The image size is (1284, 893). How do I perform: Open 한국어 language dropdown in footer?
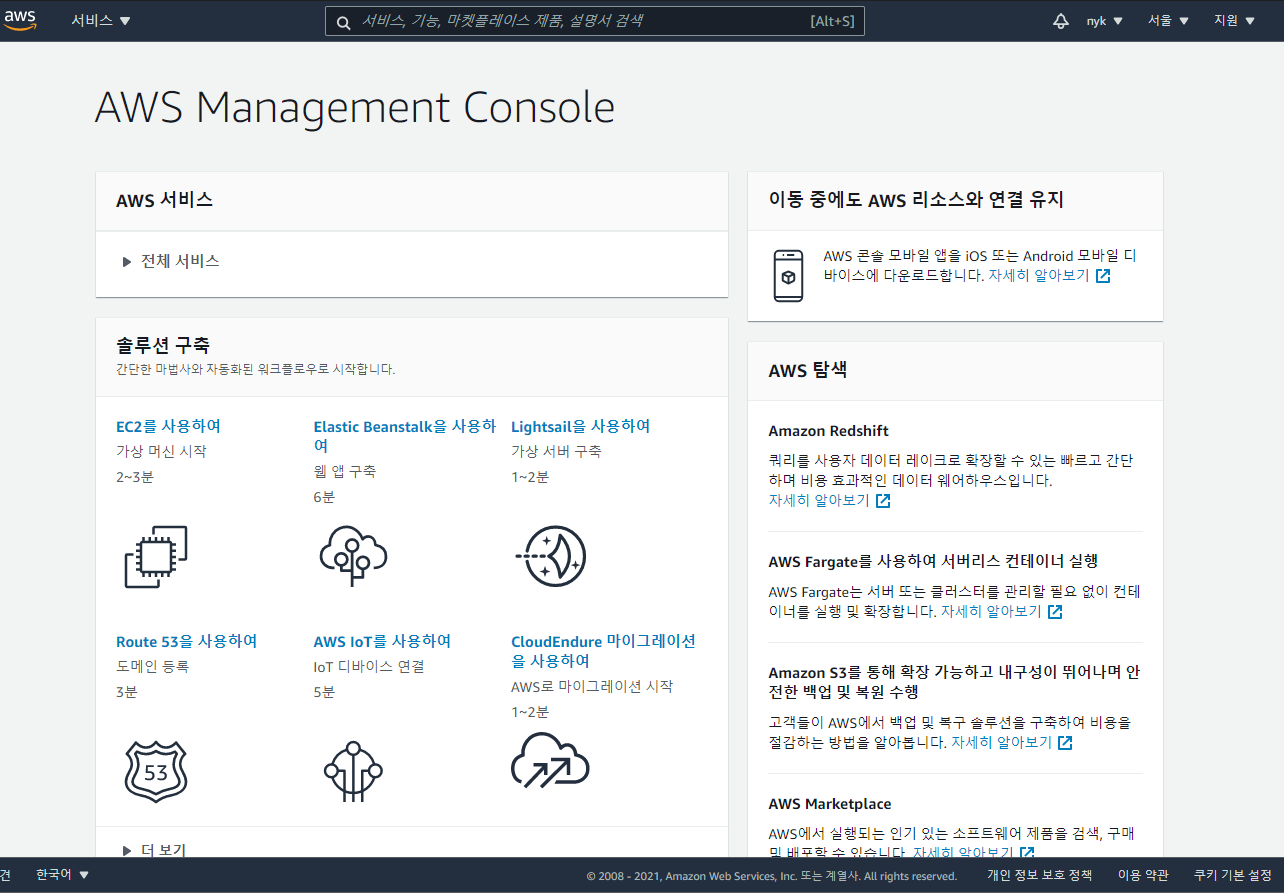(x=62, y=875)
